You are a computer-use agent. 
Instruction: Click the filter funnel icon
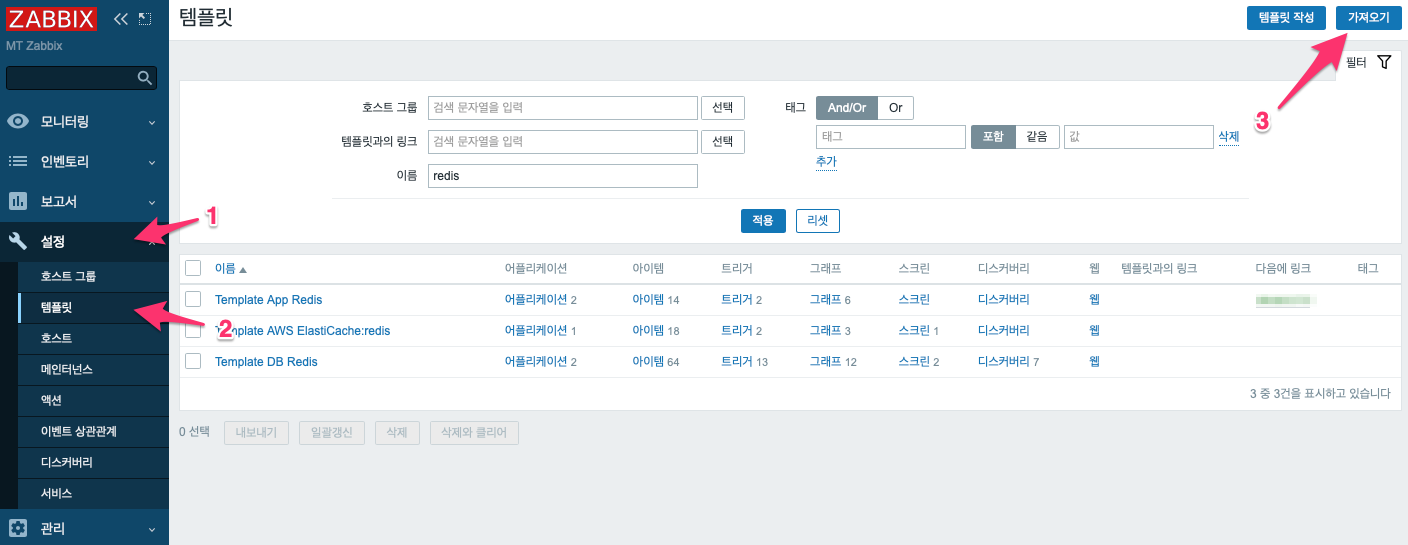point(1384,62)
